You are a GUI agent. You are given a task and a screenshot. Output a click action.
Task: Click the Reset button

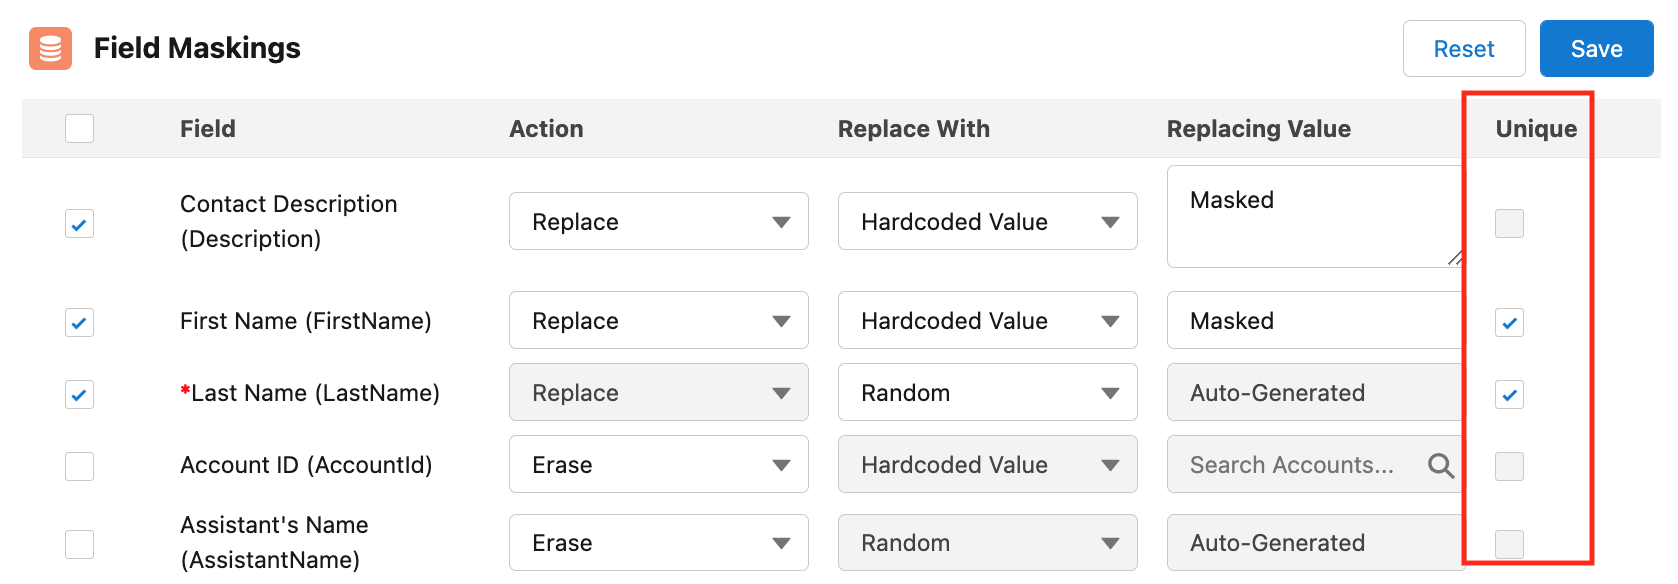pos(1463,49)
